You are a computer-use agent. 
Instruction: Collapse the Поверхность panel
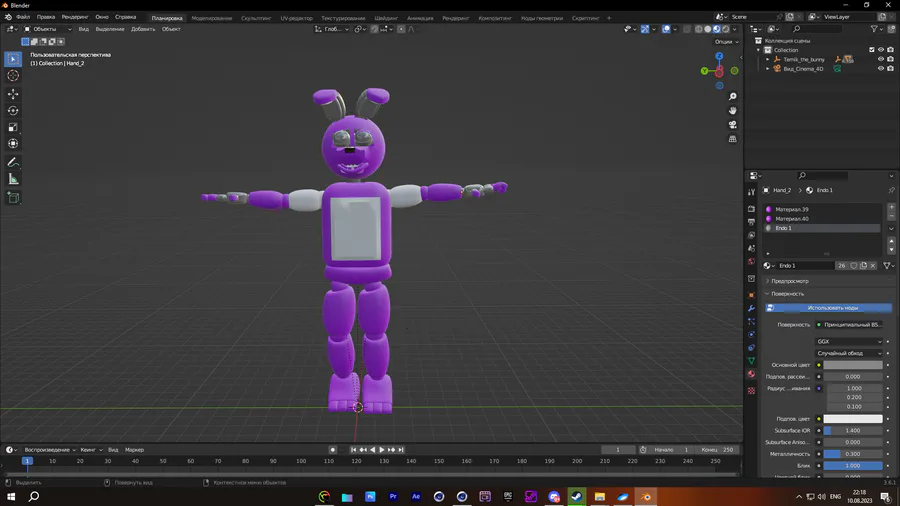tap(788, 294)
